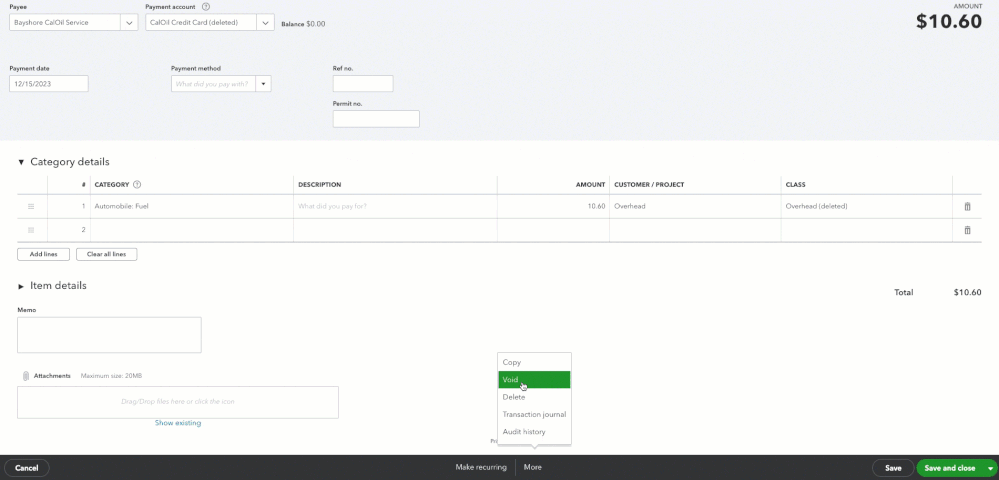This screenshot has width=999, height=480.
Task: Delete line 2 with trash icon
Action: click(967, 230)
